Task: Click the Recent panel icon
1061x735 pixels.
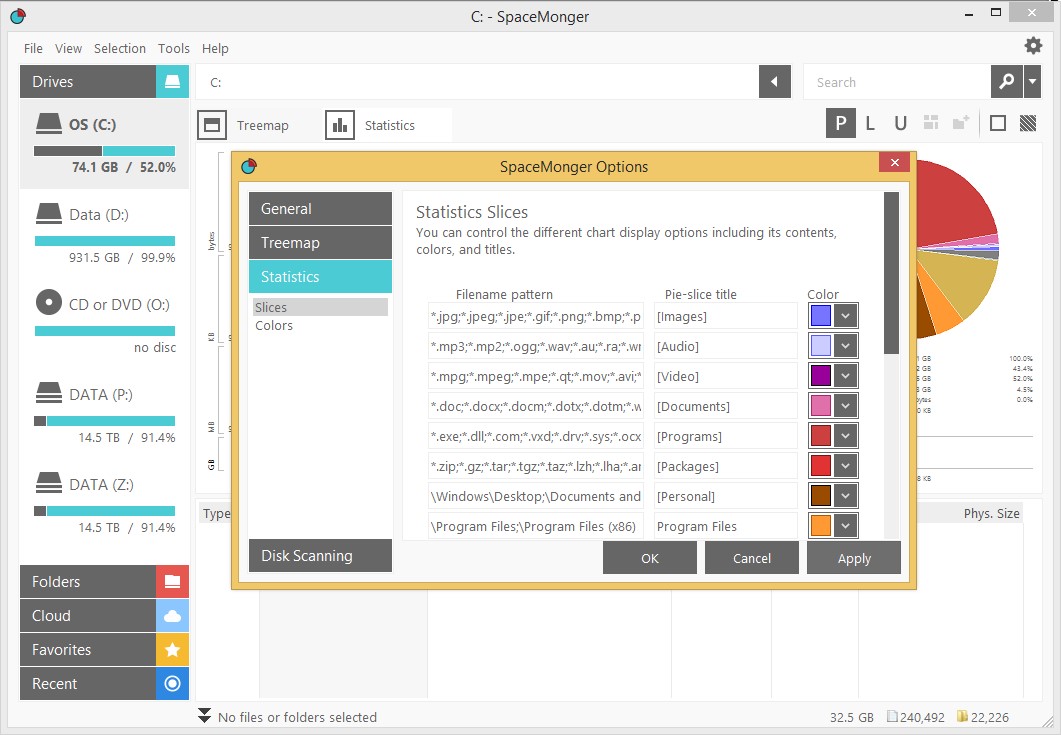Action: point(172,684)
